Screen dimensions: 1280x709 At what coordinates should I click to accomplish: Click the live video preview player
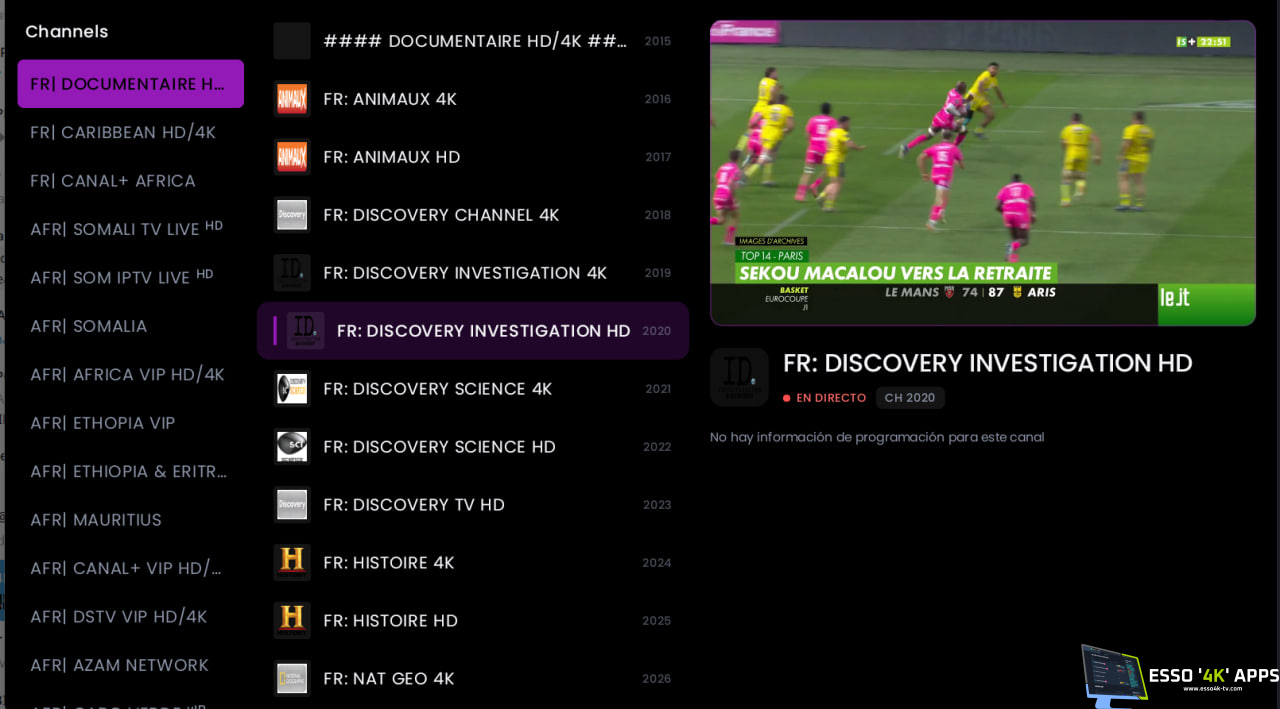983,173
